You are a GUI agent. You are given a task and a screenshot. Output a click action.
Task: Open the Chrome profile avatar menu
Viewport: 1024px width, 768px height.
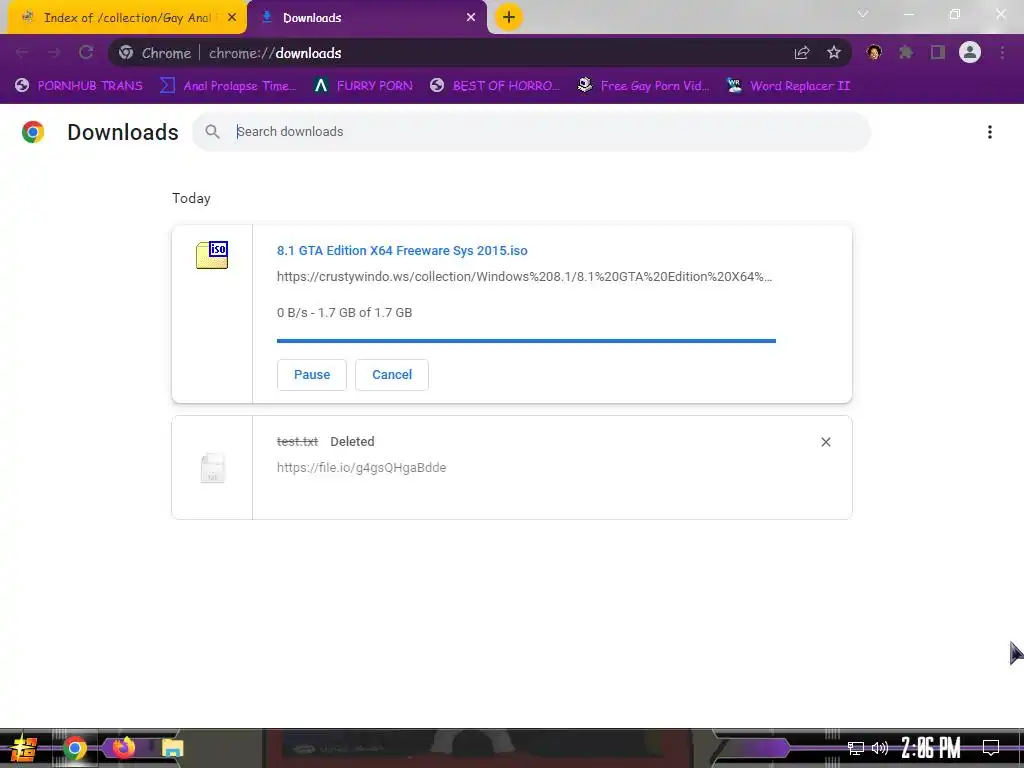970,52
